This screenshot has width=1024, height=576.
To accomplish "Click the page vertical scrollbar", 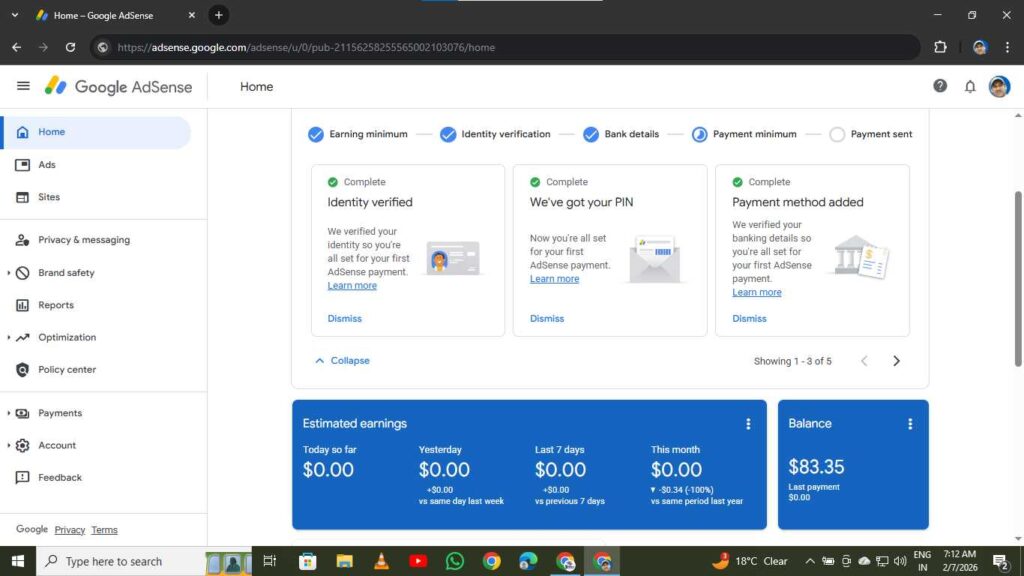I will point(1018,280).
